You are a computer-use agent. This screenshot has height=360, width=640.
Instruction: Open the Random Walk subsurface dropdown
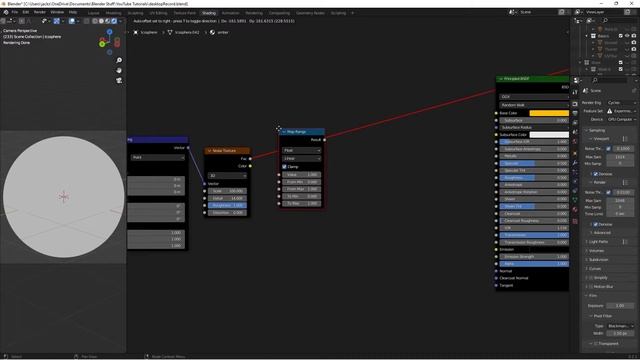pos(534,105)
